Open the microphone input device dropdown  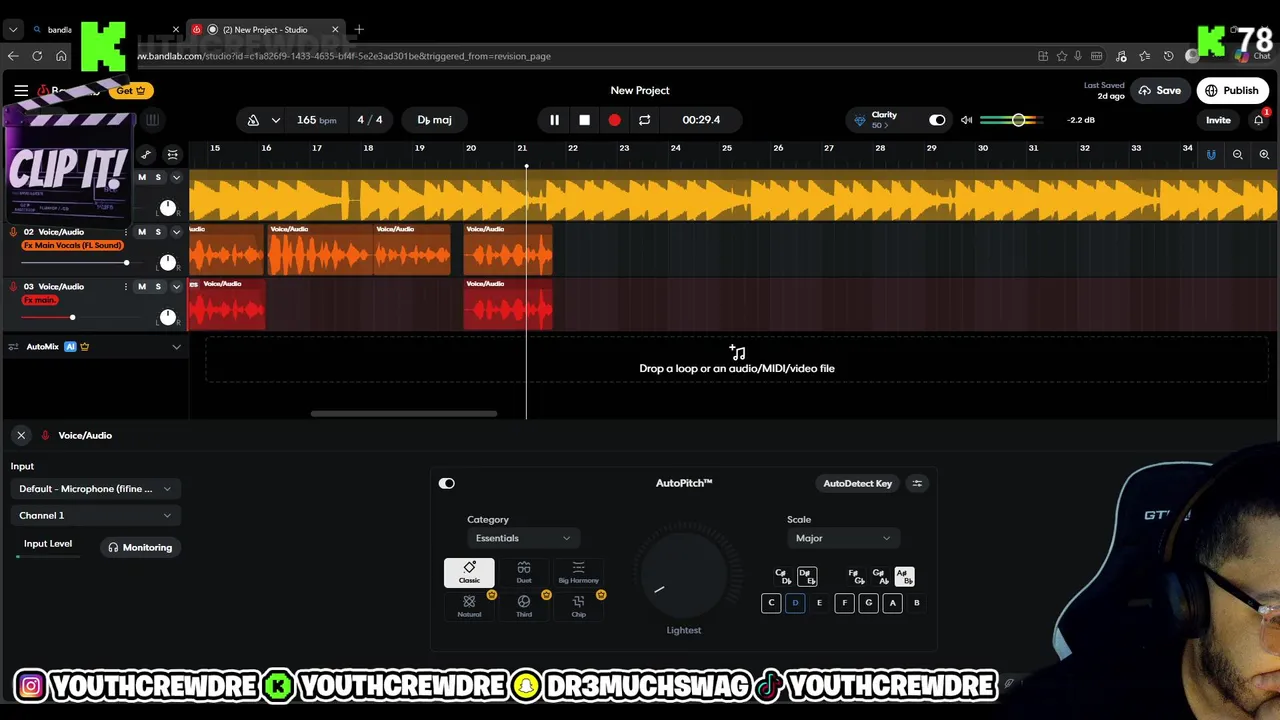[x=95, y=489]
